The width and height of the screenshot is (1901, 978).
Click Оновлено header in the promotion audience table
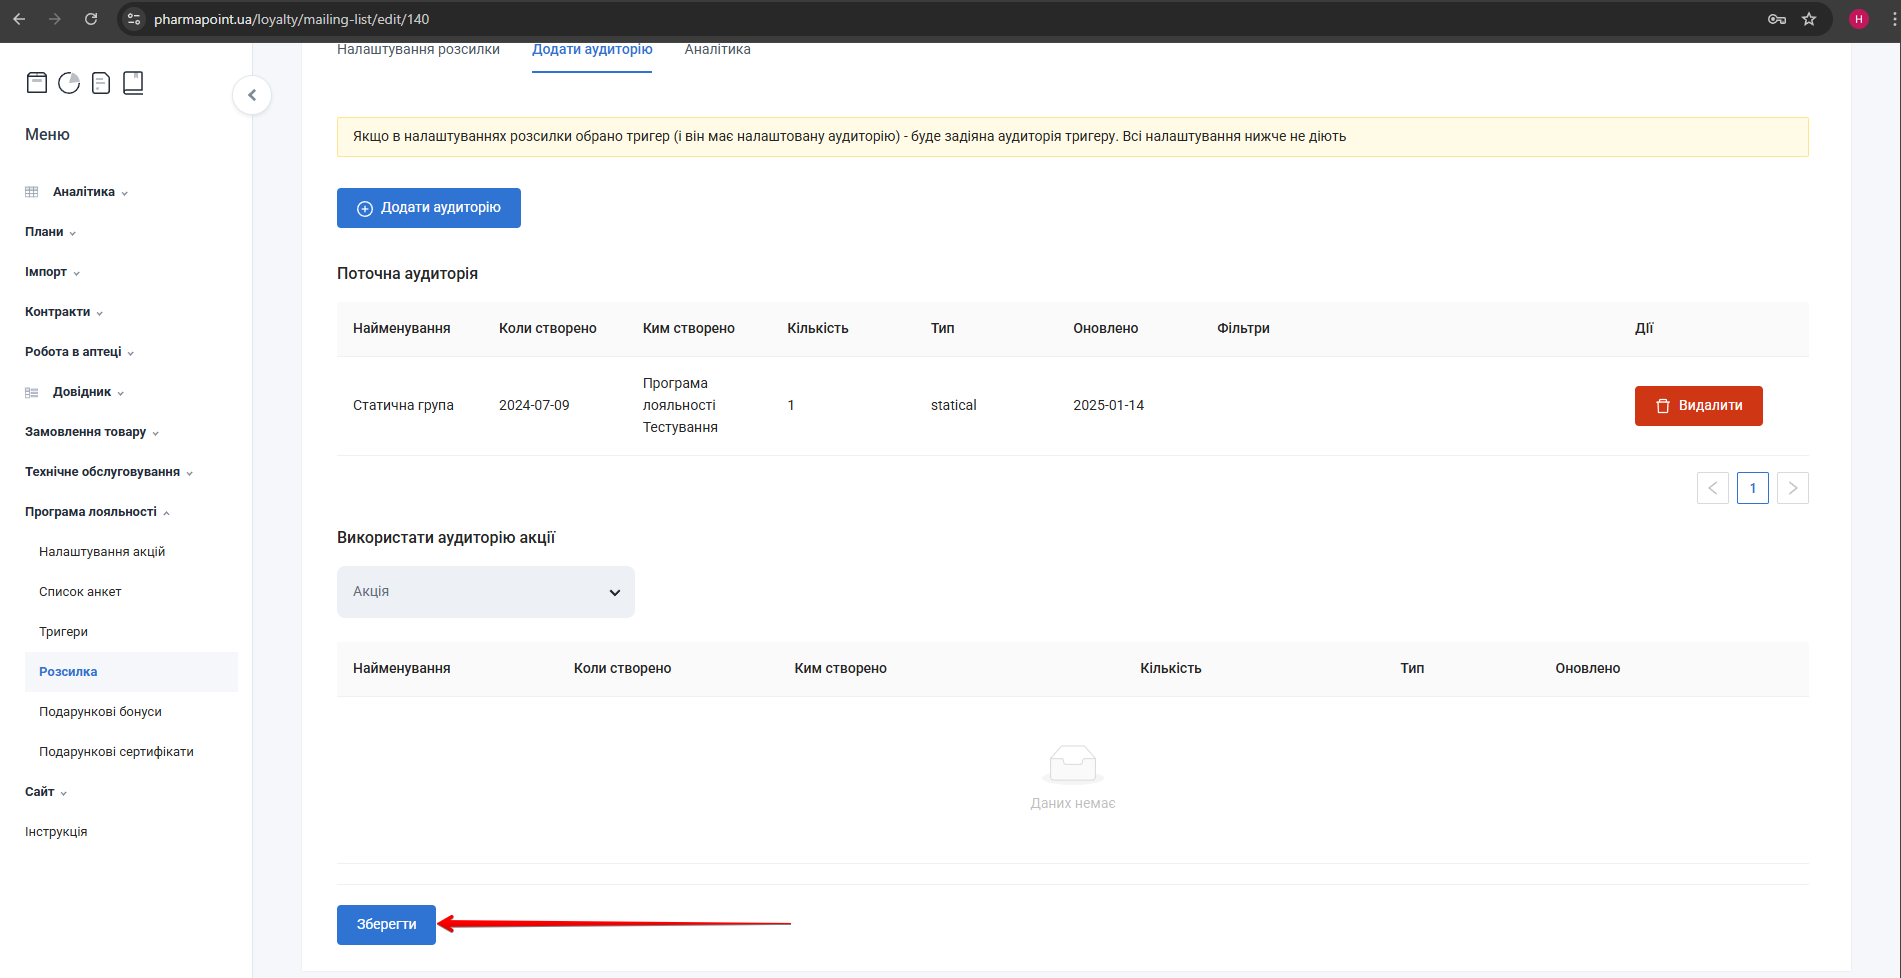click(x=1587, y=669)
